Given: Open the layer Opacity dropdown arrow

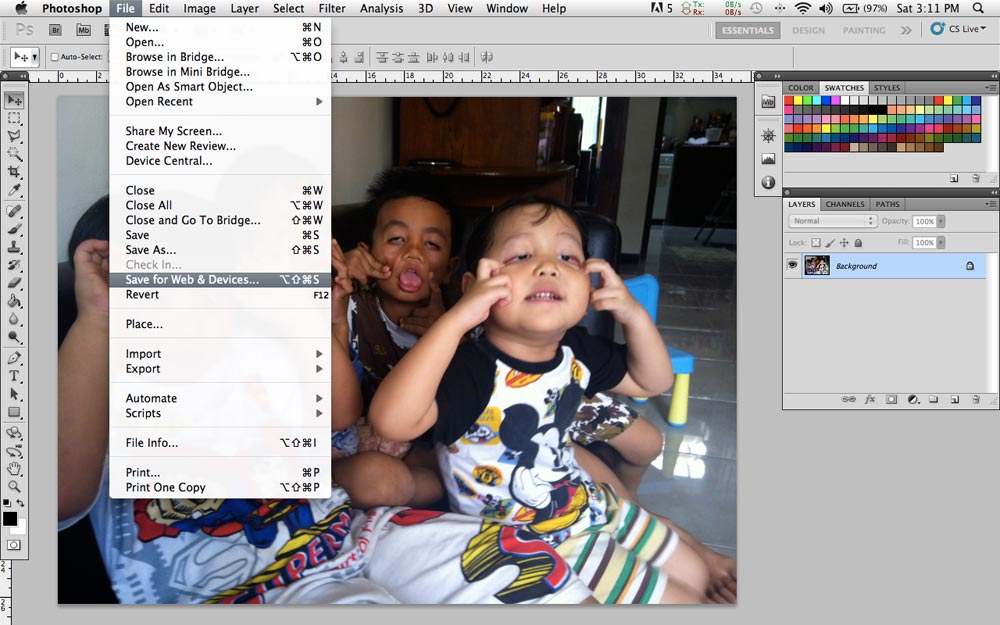Looking at the screenshot, I should [x=941, y=221].
